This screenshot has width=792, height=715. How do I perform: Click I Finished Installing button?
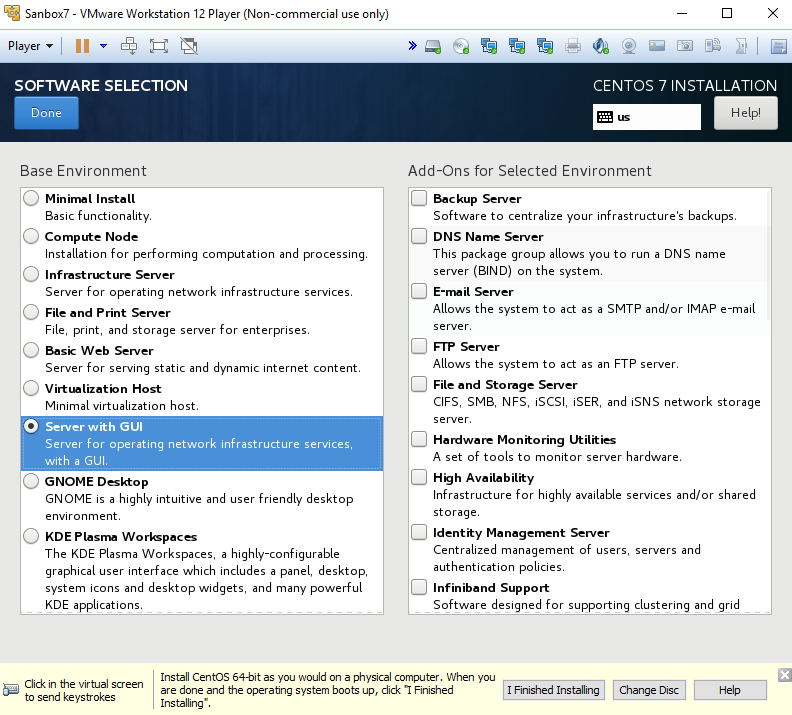(x=554, y=690)
